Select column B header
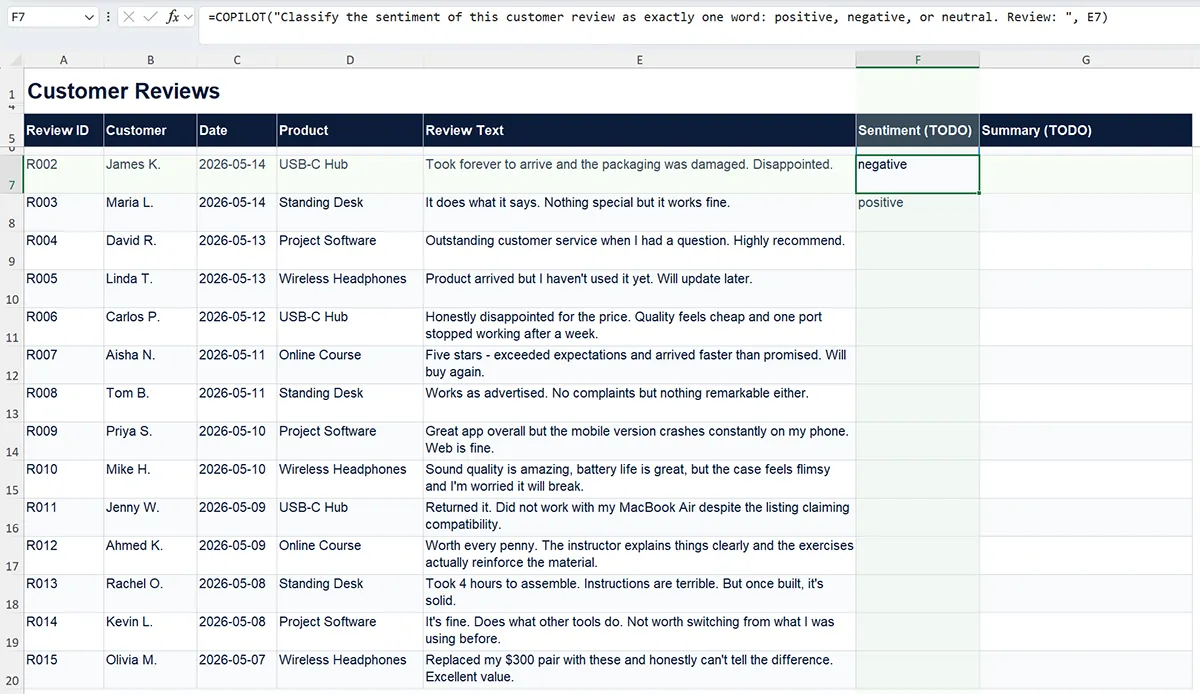The image size is (1200, 694). tap(150, 60)
